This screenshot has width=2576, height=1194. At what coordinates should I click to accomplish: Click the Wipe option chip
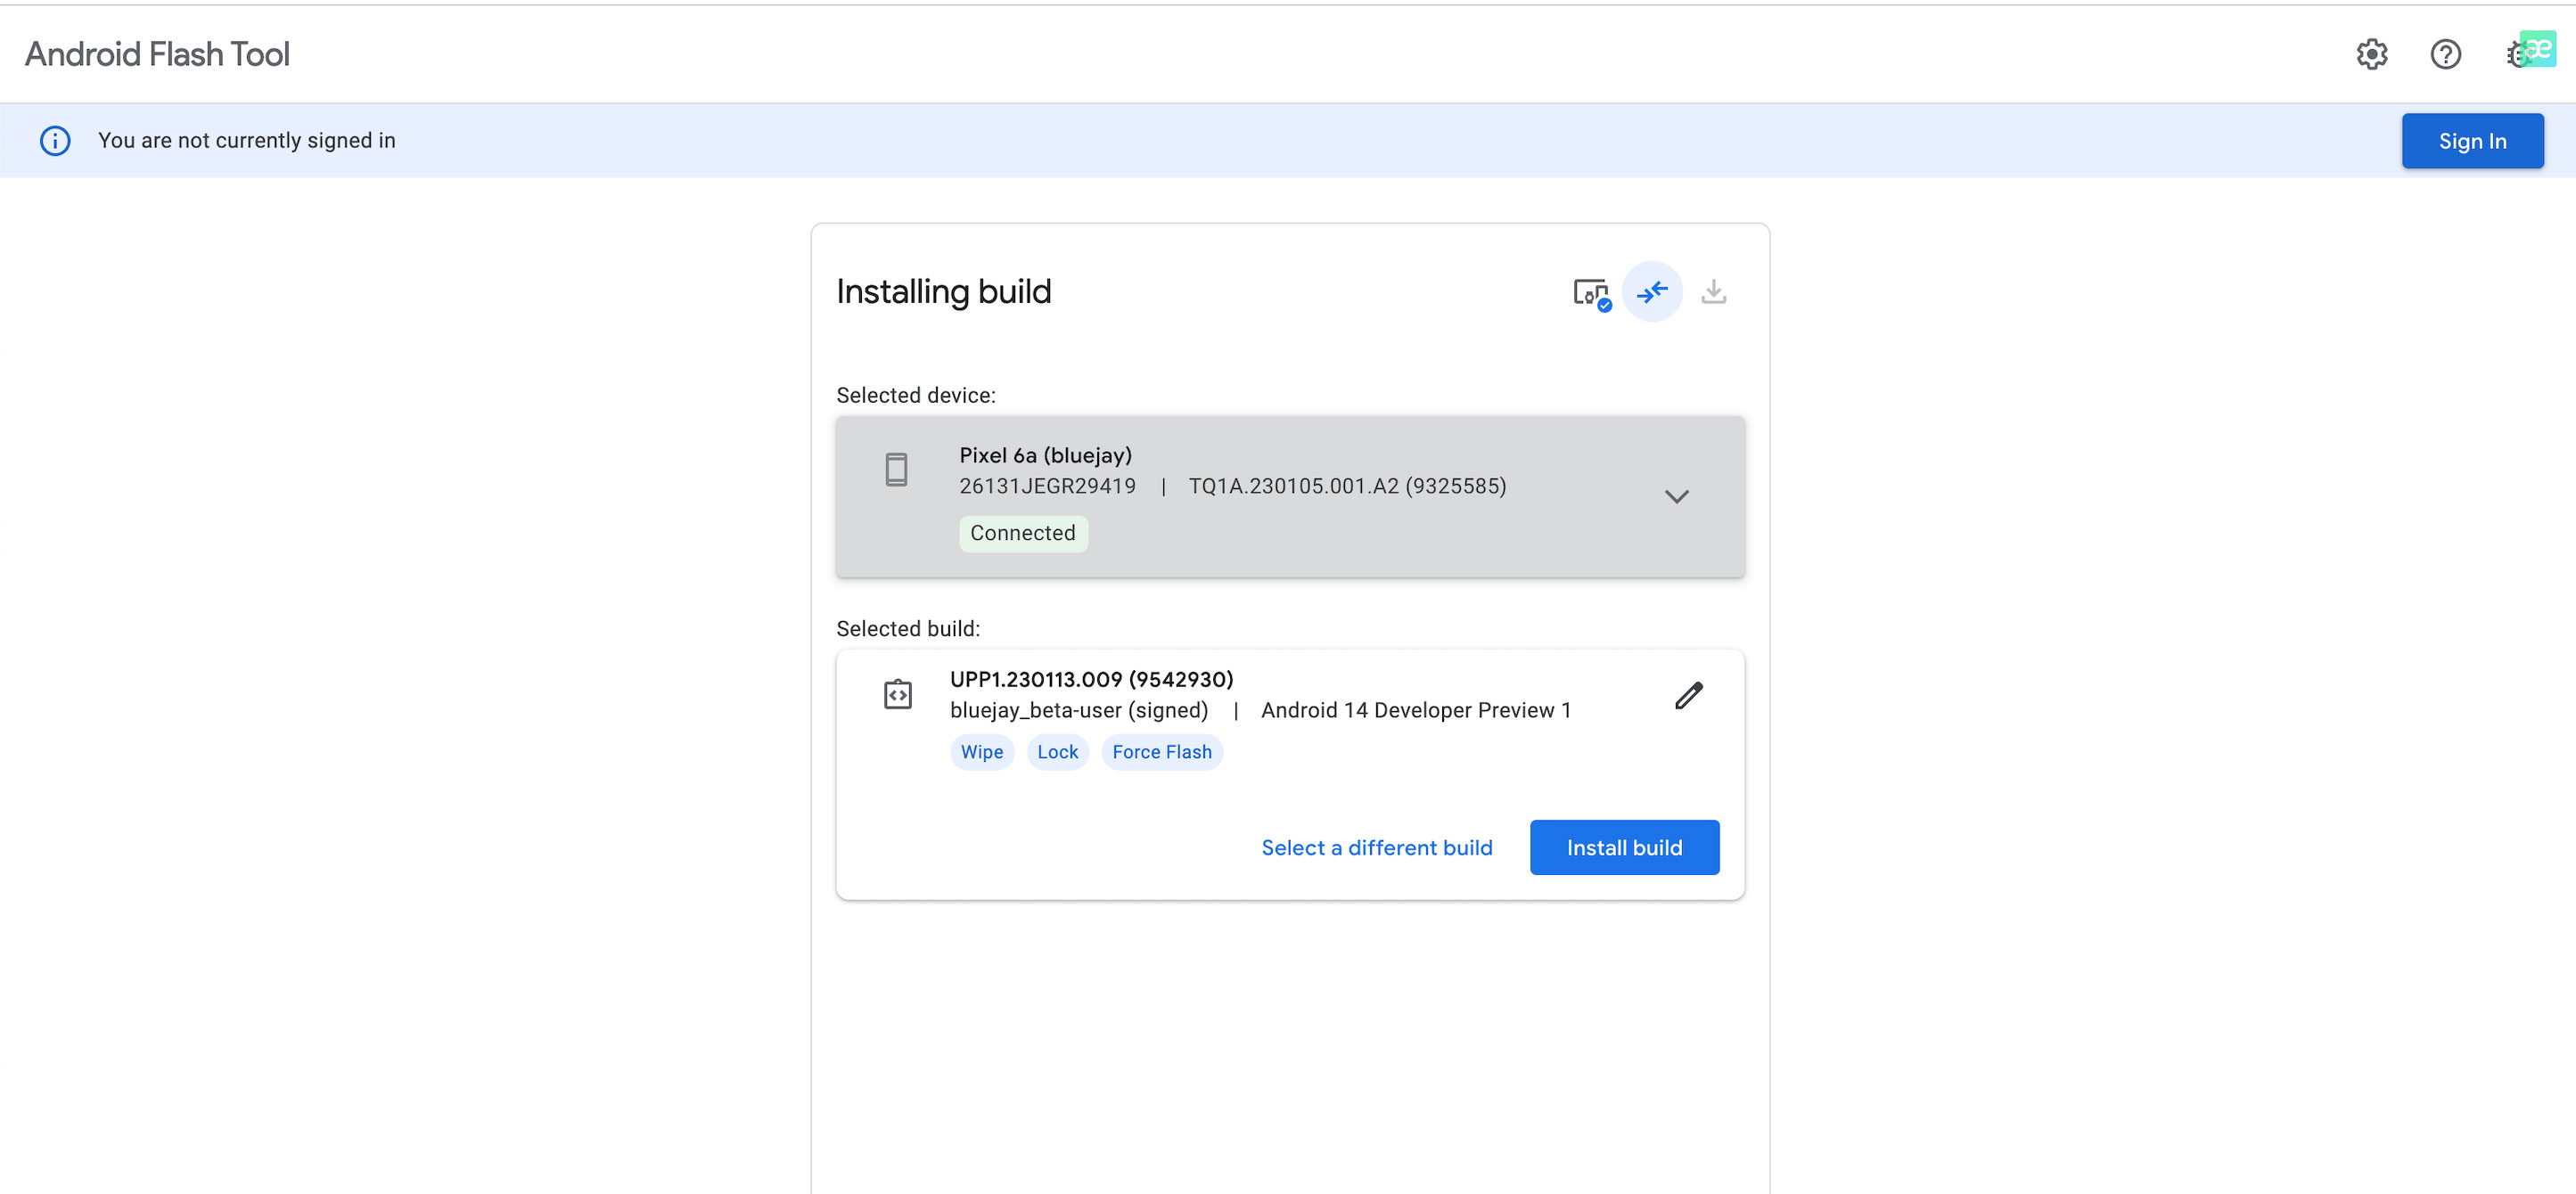(982, 752)
